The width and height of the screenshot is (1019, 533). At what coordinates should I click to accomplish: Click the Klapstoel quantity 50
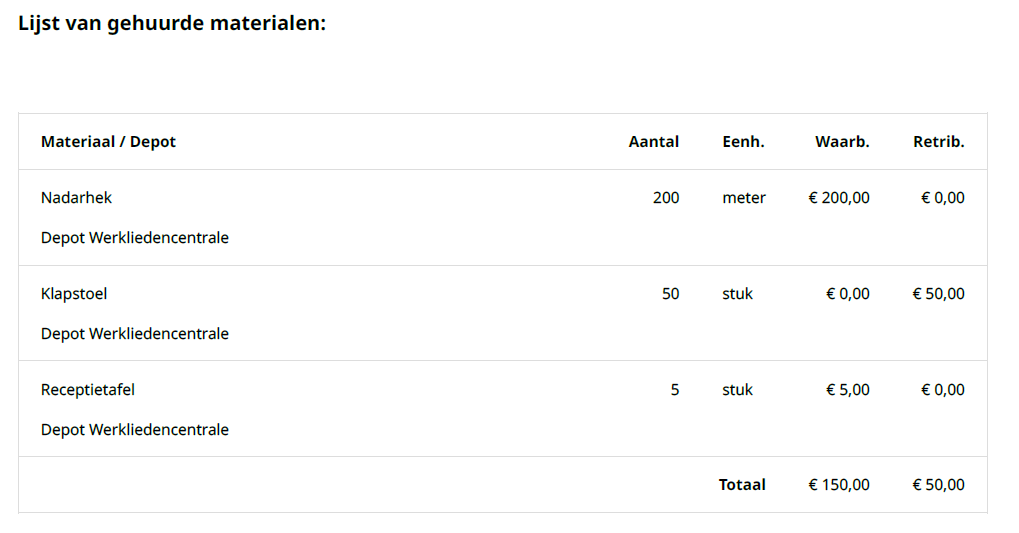click(x=670, y=294)
